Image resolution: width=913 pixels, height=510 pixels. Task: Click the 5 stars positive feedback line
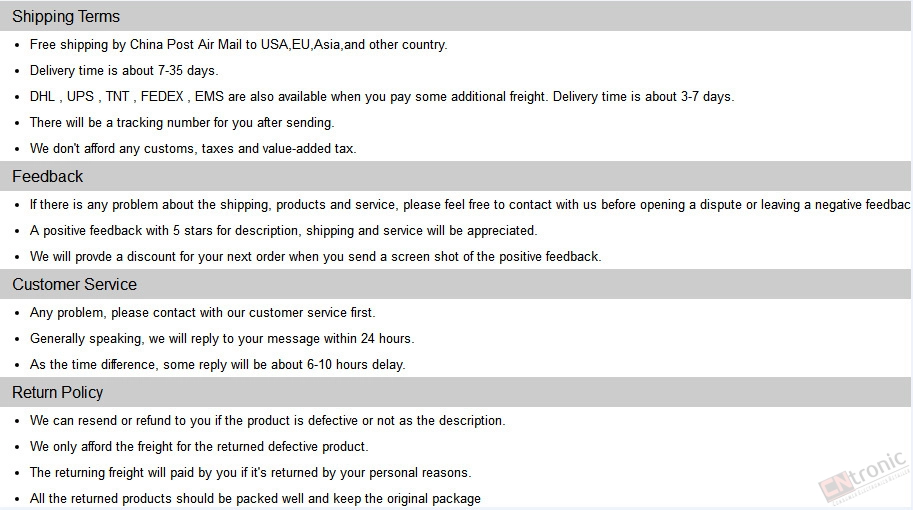click(x=284, y=231)
